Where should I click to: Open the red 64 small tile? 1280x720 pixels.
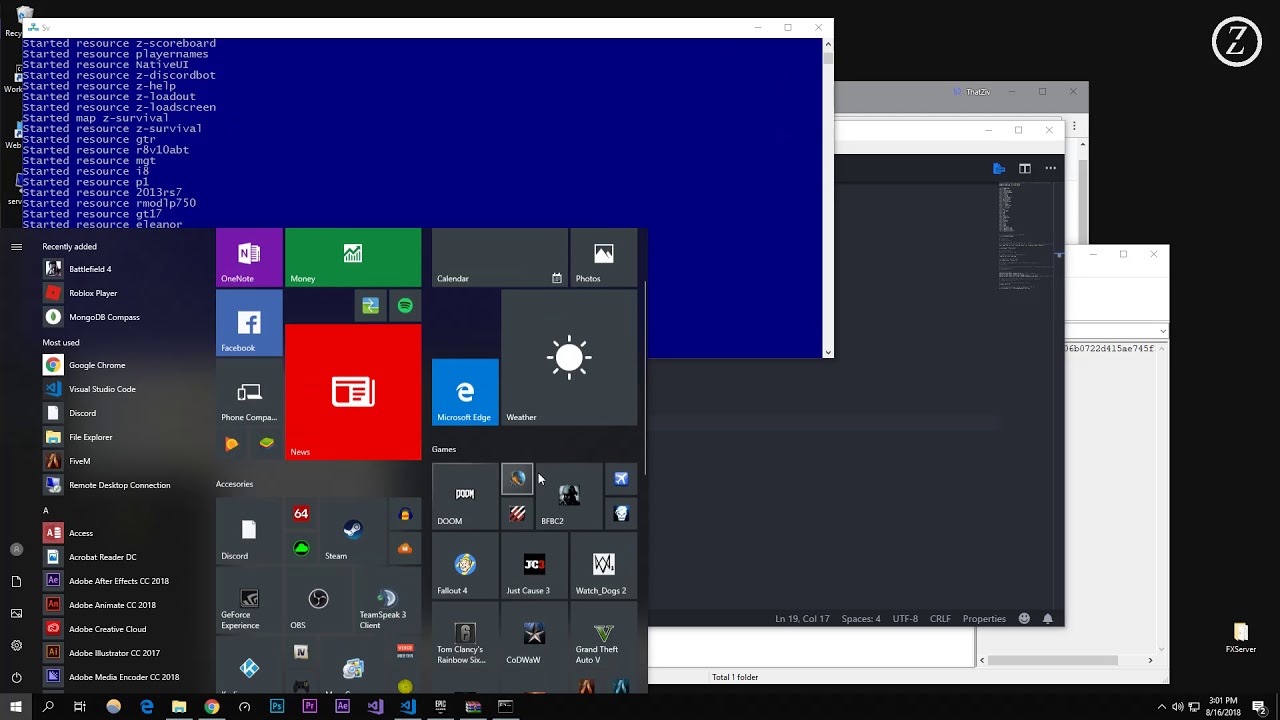pyautogui.click(x=301, y=514)
